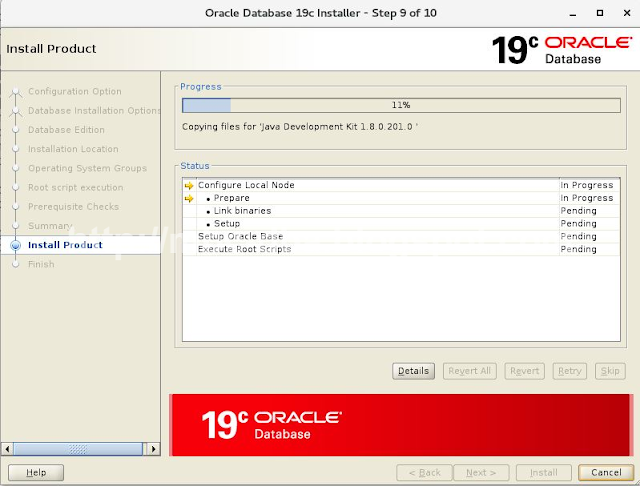Image resolution: width=640 pixels, height=486 pixels.
Task: Click the 11% progress bar
Action: tap(401, 105)
